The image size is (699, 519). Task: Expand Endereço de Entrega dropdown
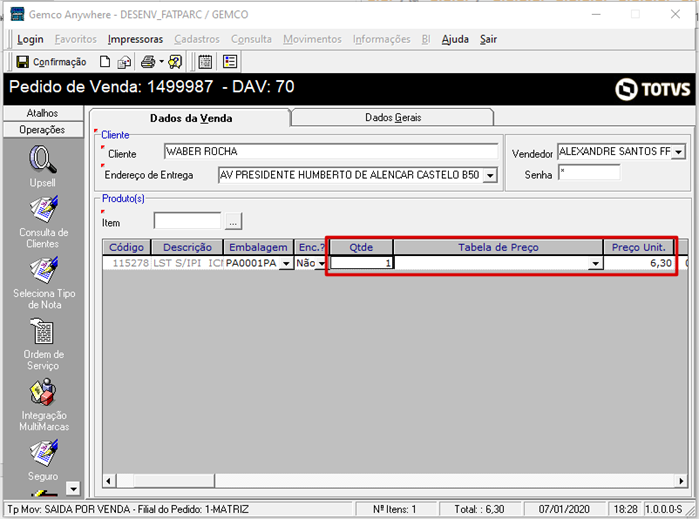tap(490, 175)
